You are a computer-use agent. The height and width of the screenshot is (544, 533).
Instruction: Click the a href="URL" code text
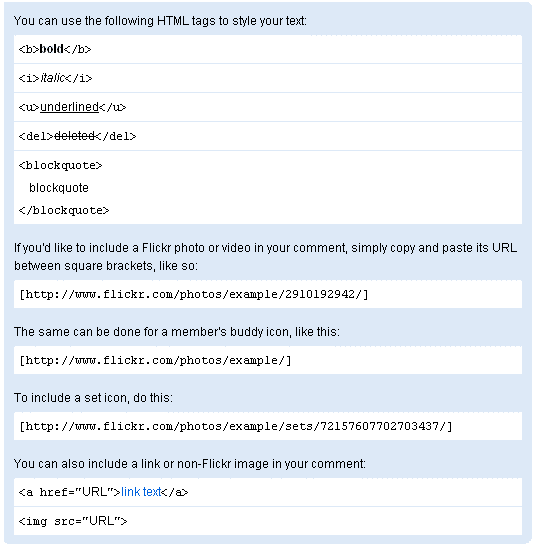tap(69, 492)
